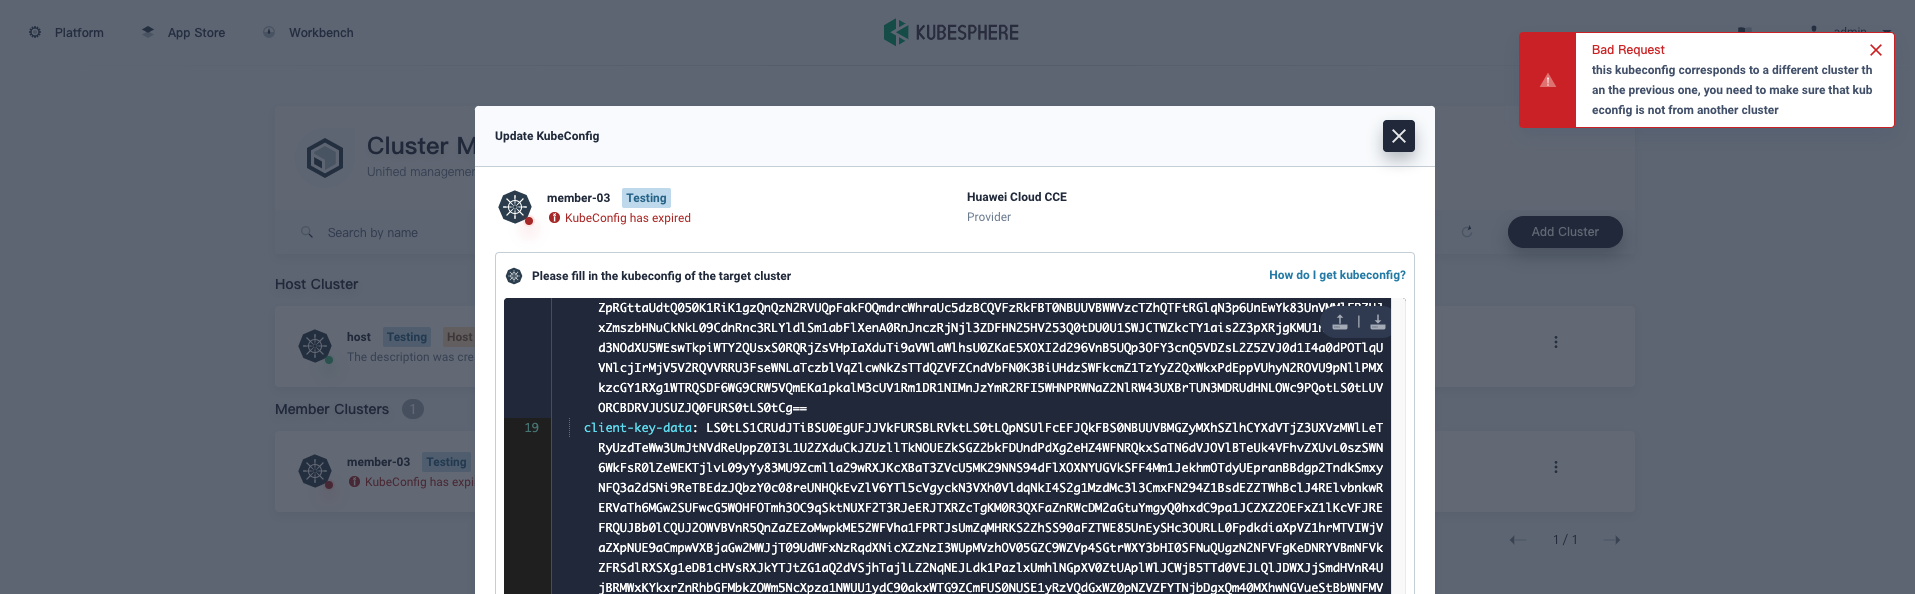
Task: Click the Cluster Management hexagon icon
Action: [325, 158]
